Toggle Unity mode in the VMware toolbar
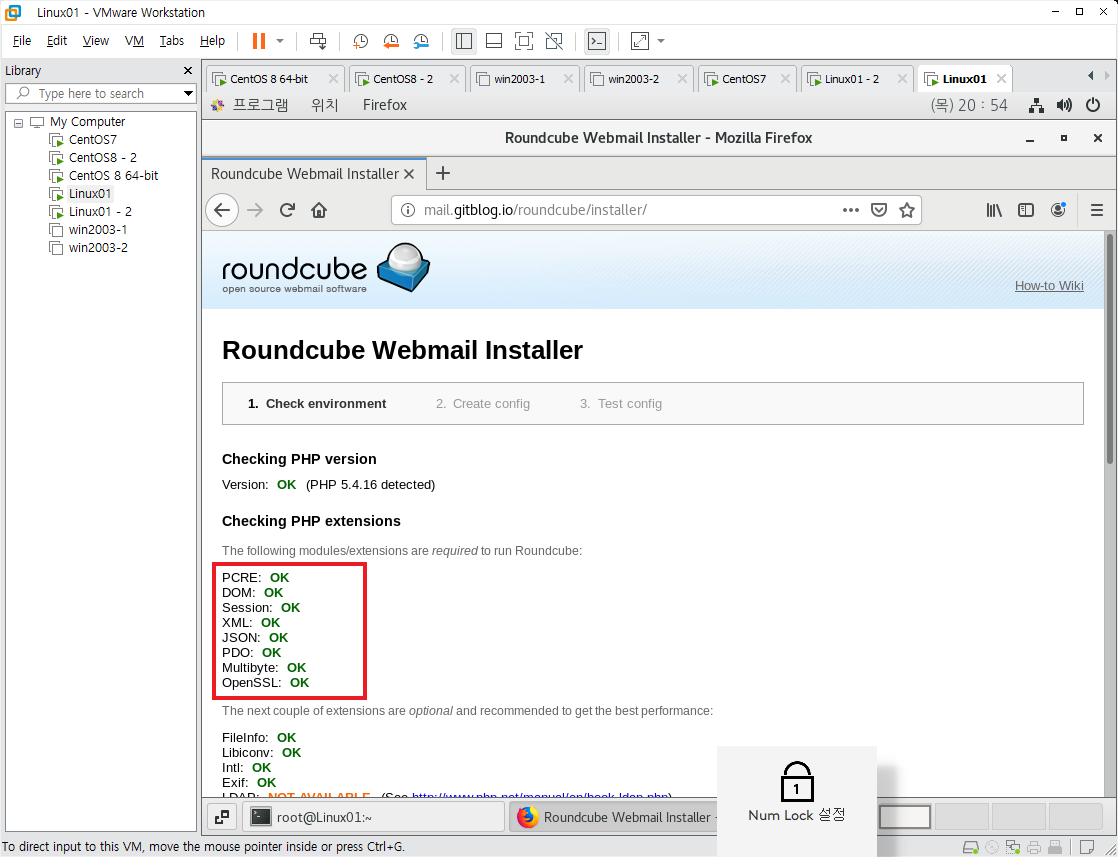Screen dimensions: 1118x857 point(554,41)
